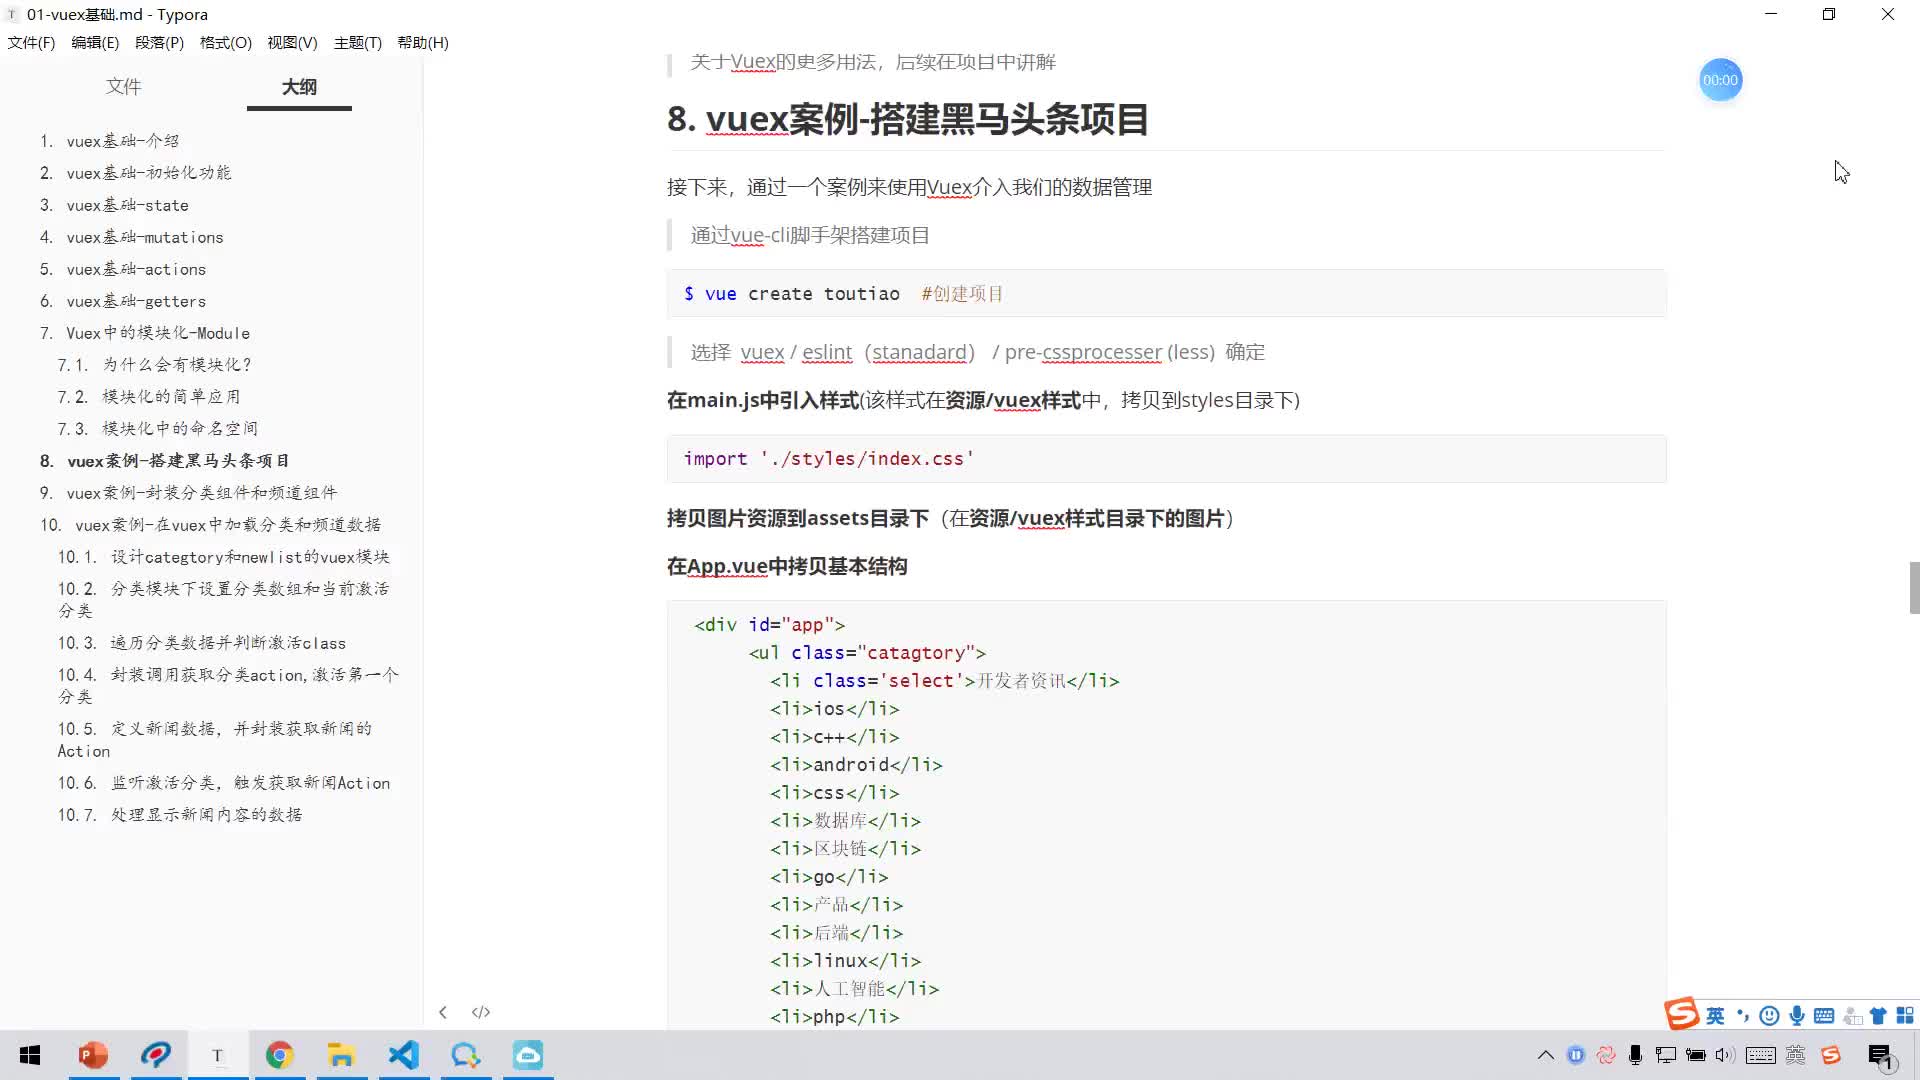The image size is (1920, 1080).
Task: Go to outline item 10 在vuex中加载分类和频道数据
Action: (x=228, y=525)
